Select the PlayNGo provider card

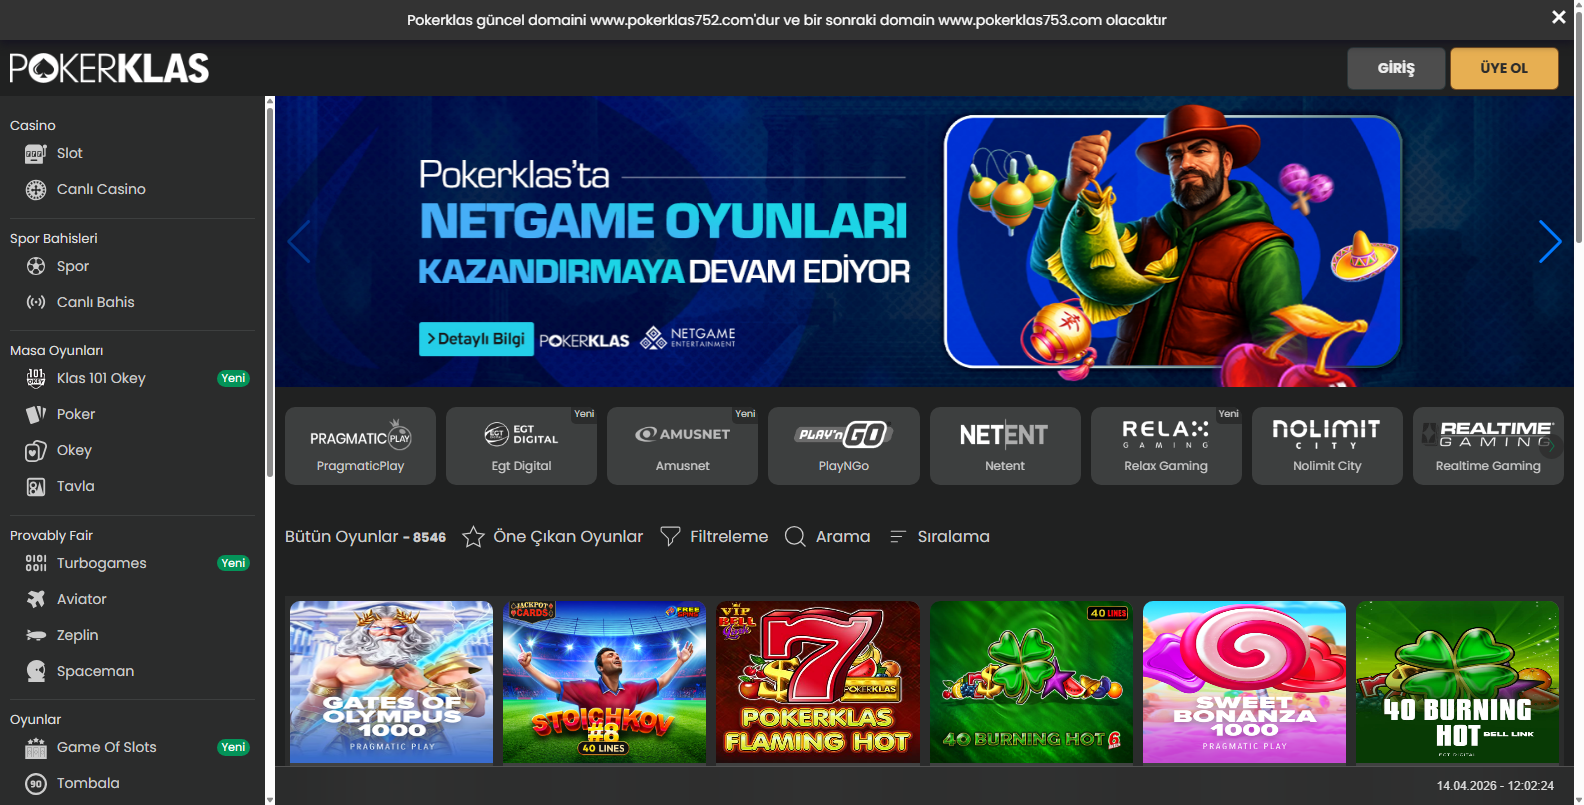tap(844, 446)
